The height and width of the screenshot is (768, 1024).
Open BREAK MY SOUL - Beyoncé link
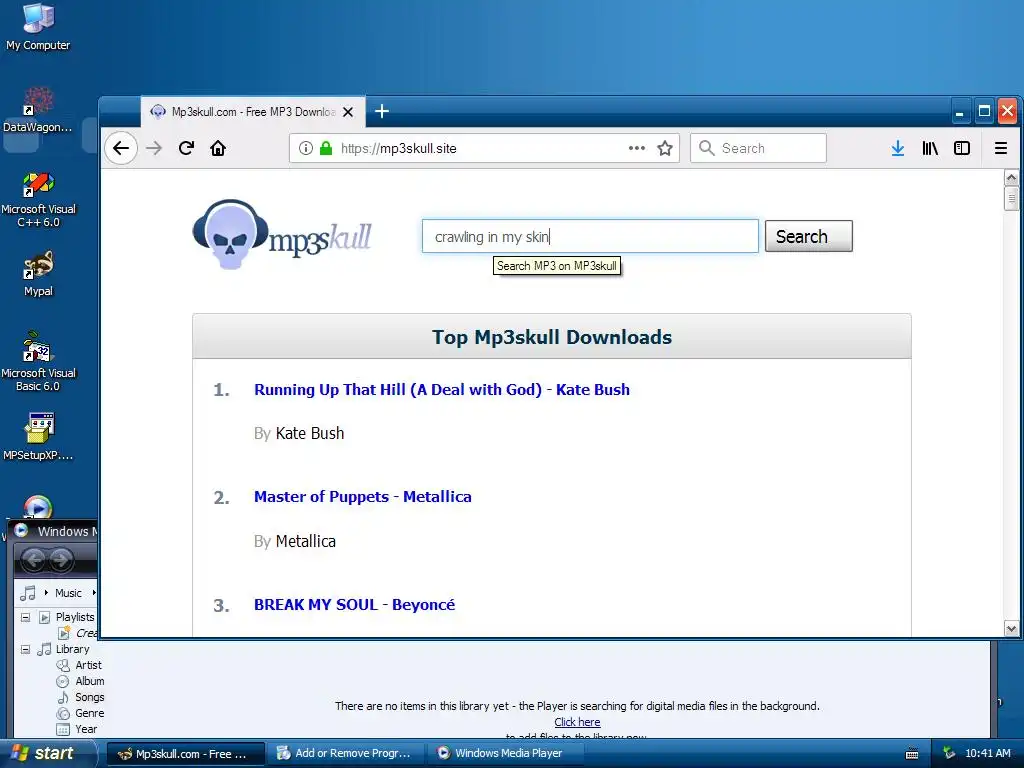tap(355, 605)
